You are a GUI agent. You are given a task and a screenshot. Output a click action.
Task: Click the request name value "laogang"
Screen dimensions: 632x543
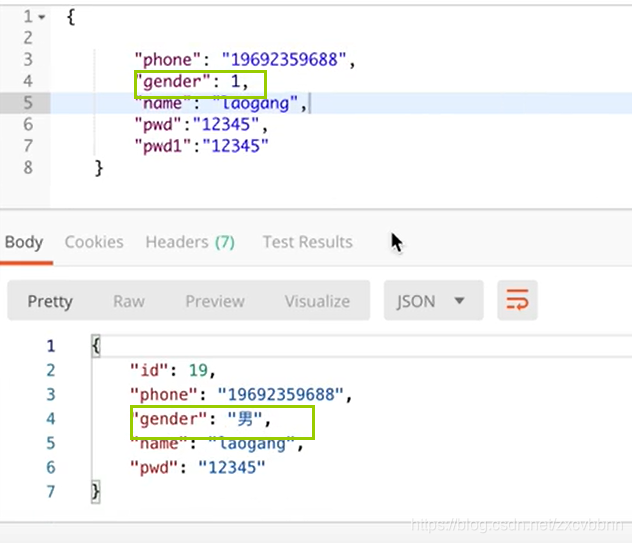pos(255,103)
